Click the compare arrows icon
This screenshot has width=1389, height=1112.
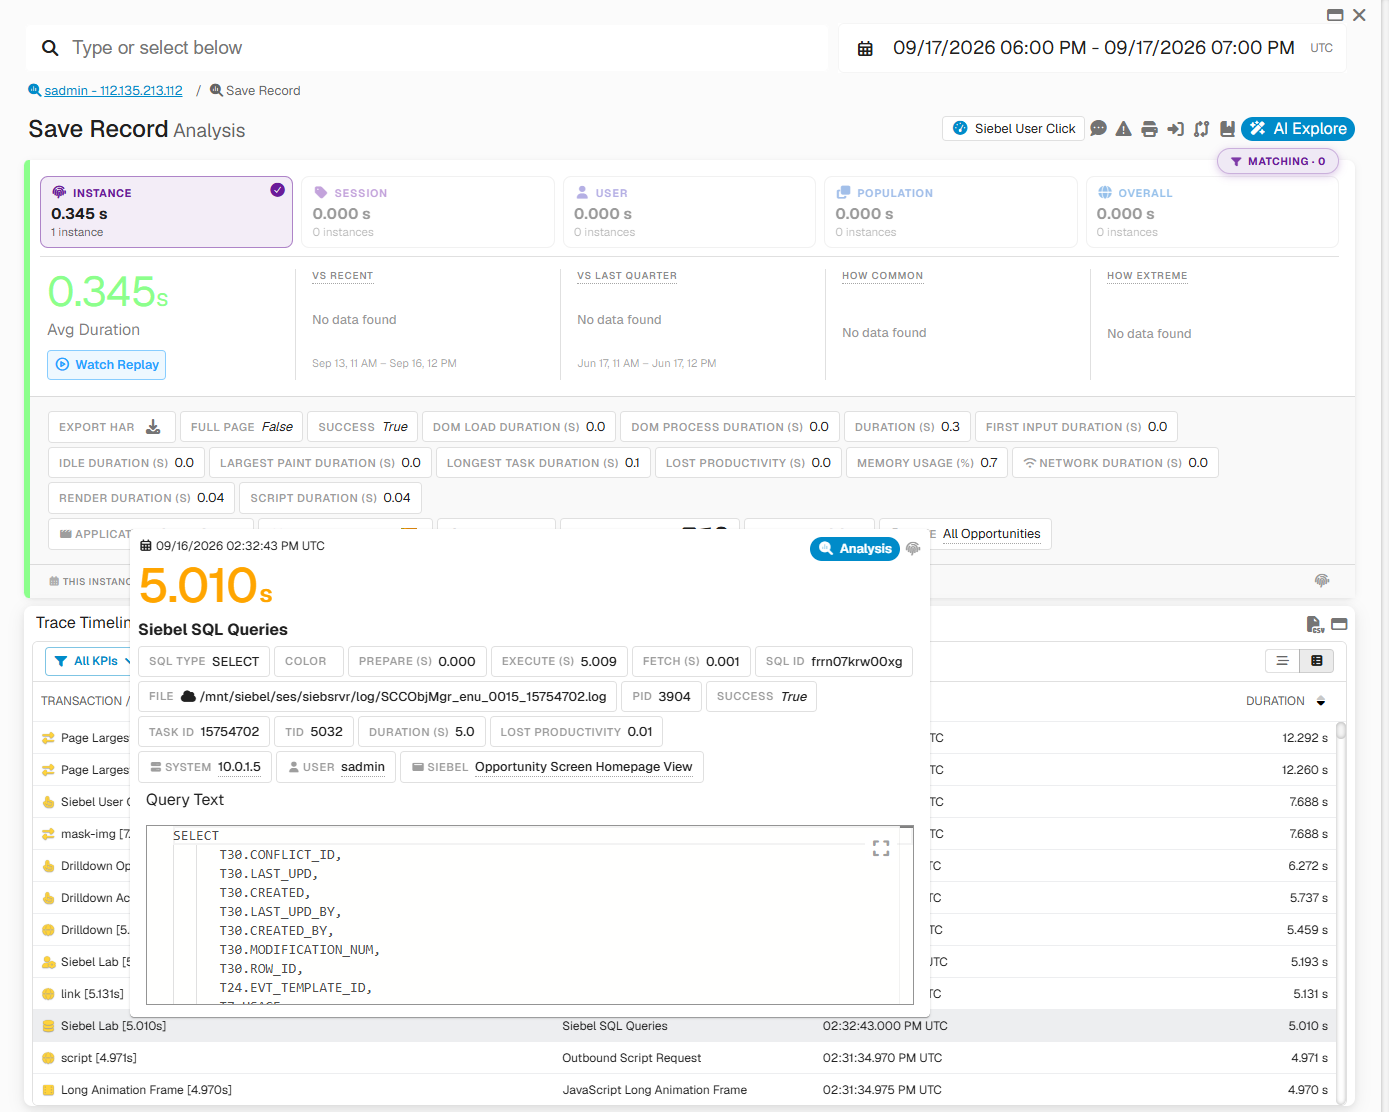click(1202, 129)
